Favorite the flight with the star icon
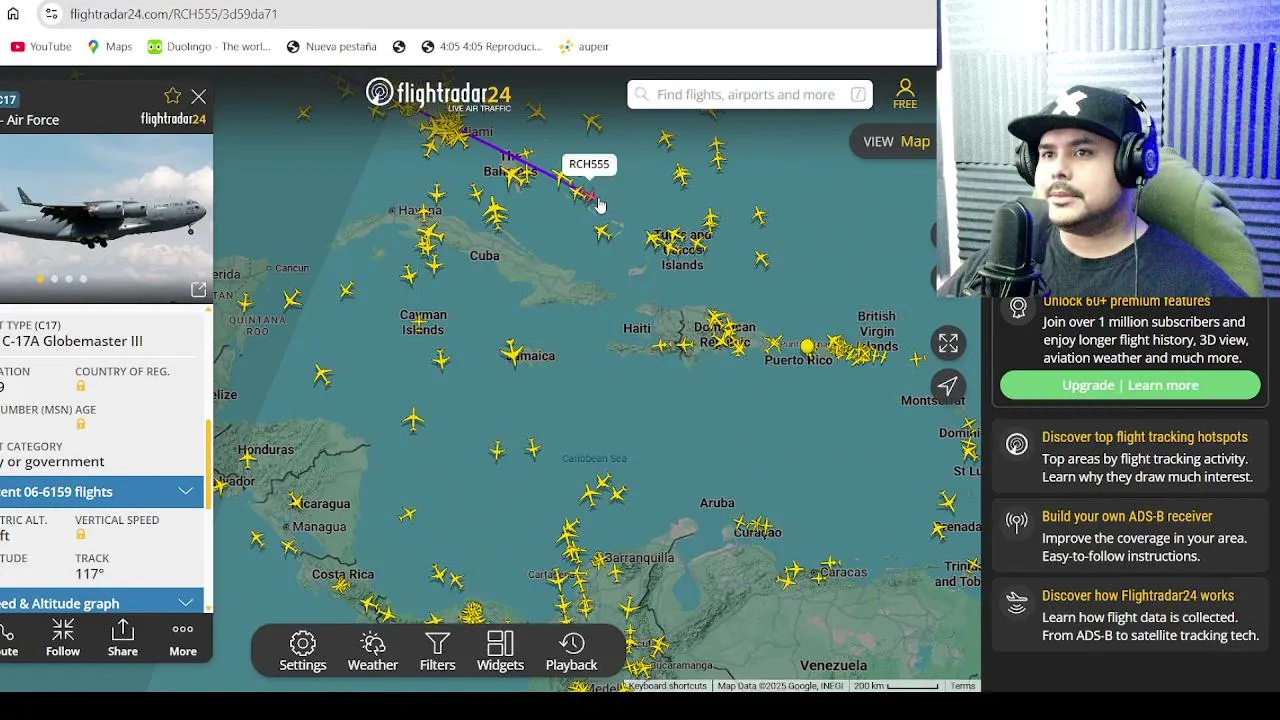The width and height of the screenshot is (1280, 720). tap(172, 96)
